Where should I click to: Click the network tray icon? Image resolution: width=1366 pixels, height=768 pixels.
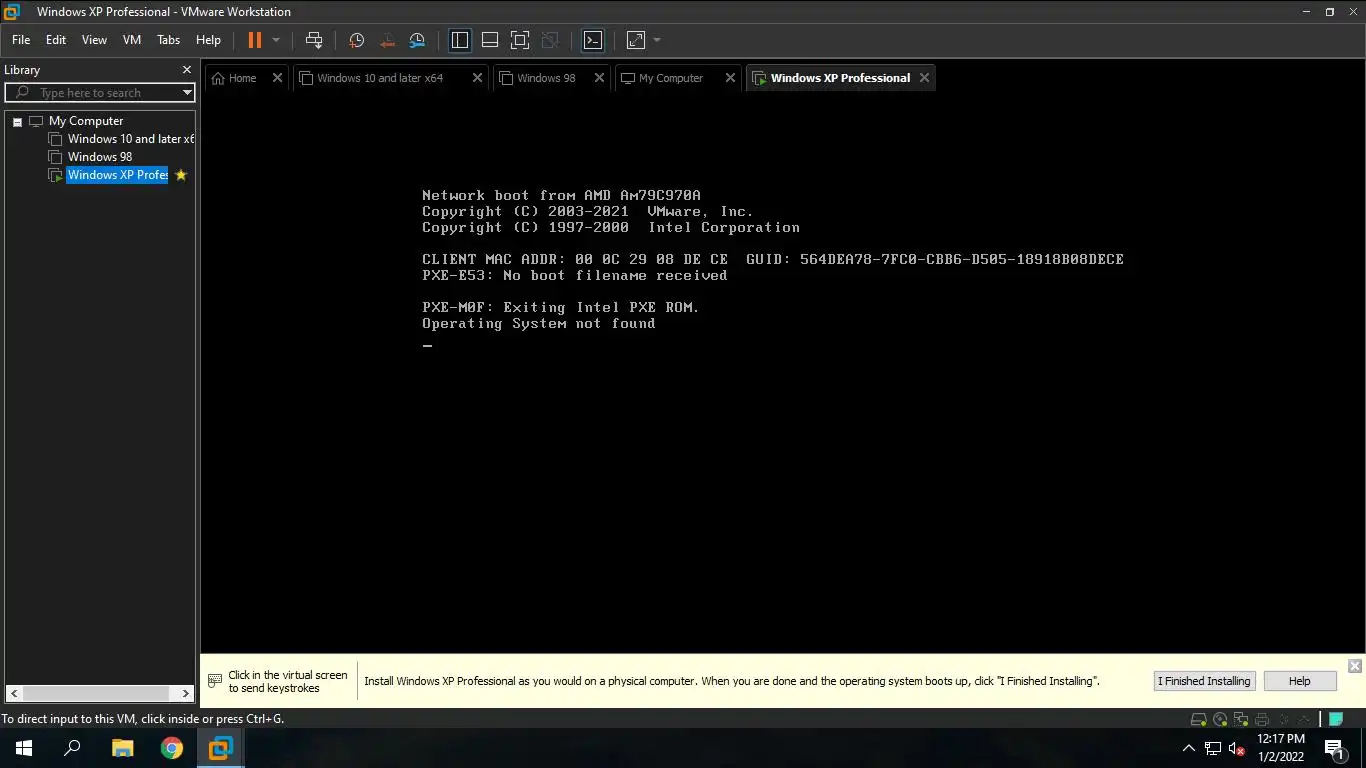(x=1213, y=748)
